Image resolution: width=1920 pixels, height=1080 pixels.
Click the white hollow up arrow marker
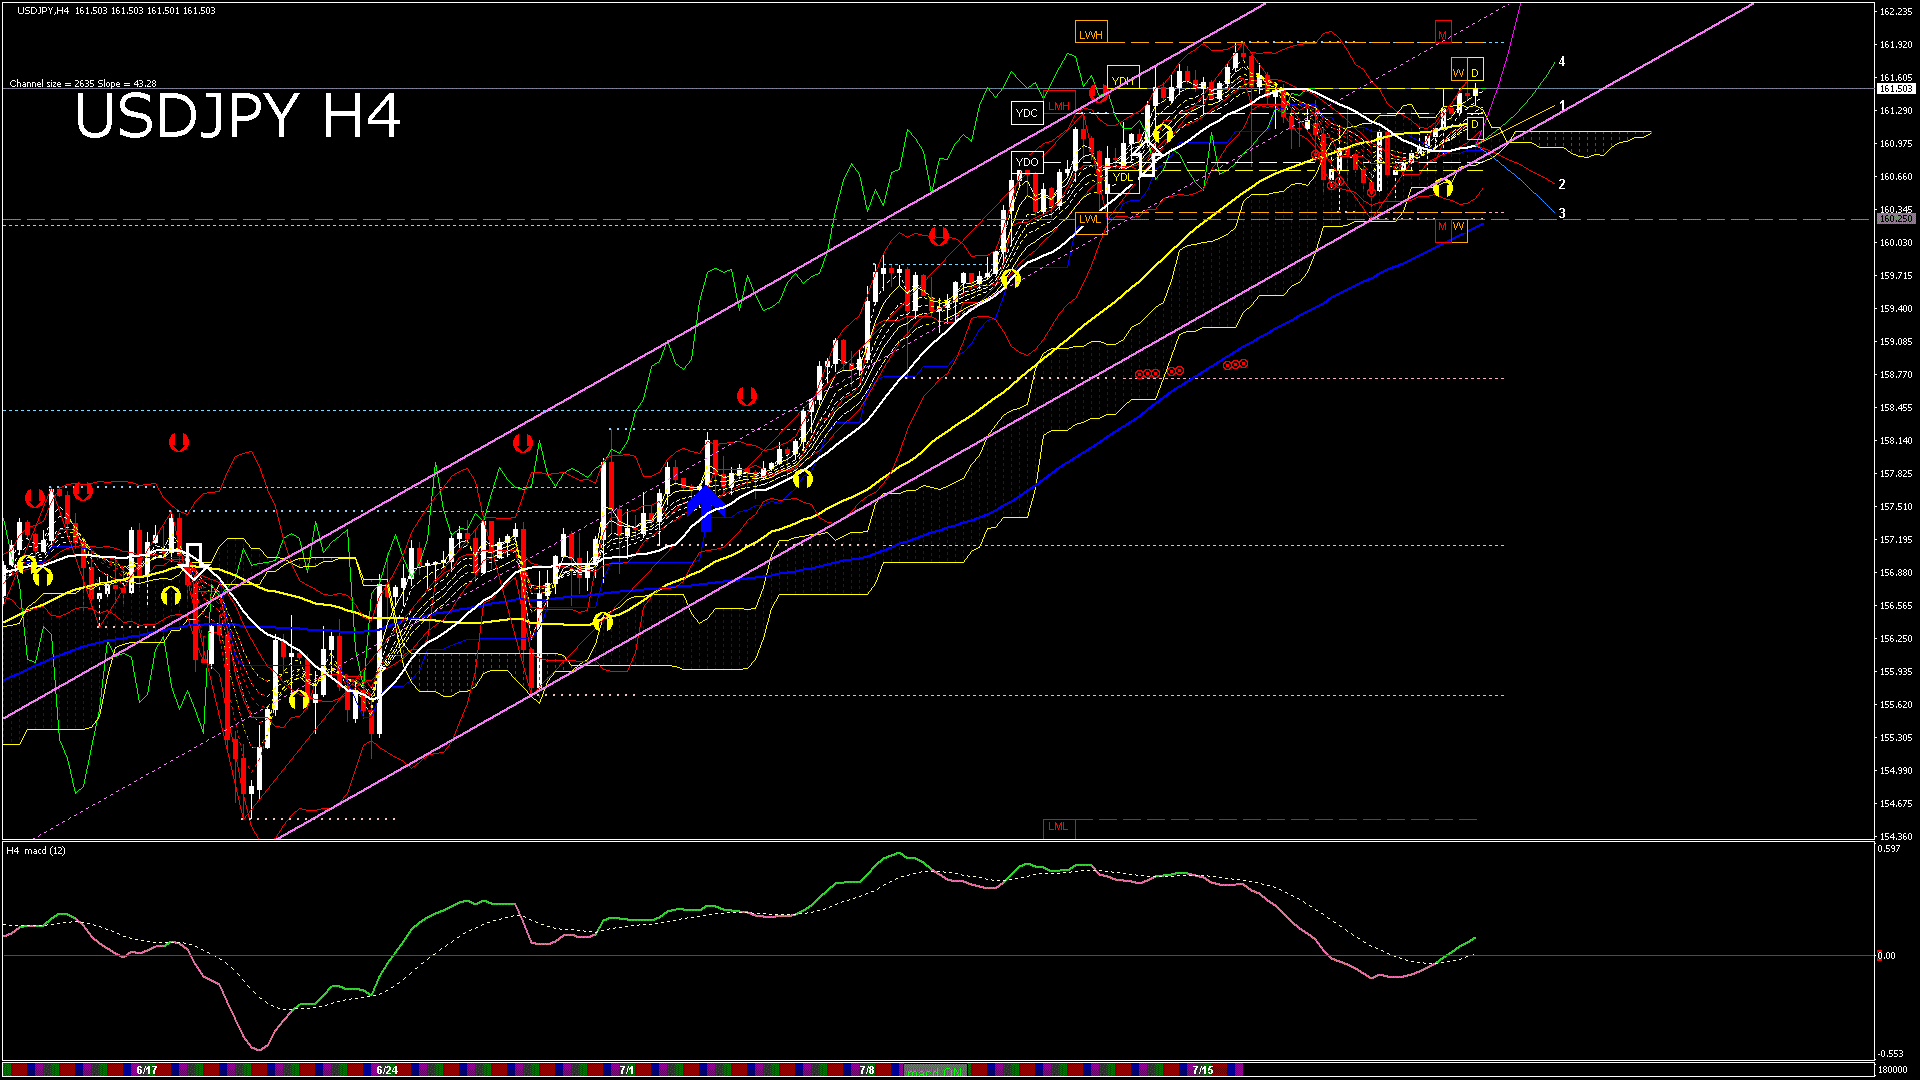point(1147,160)
